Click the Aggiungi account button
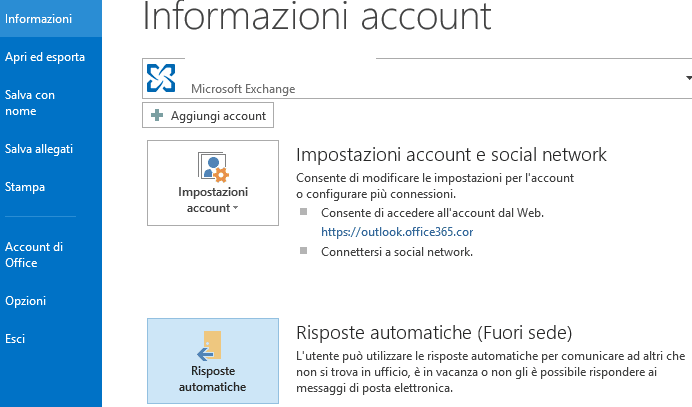Screen dimensions: 692x407 point(208,115)
